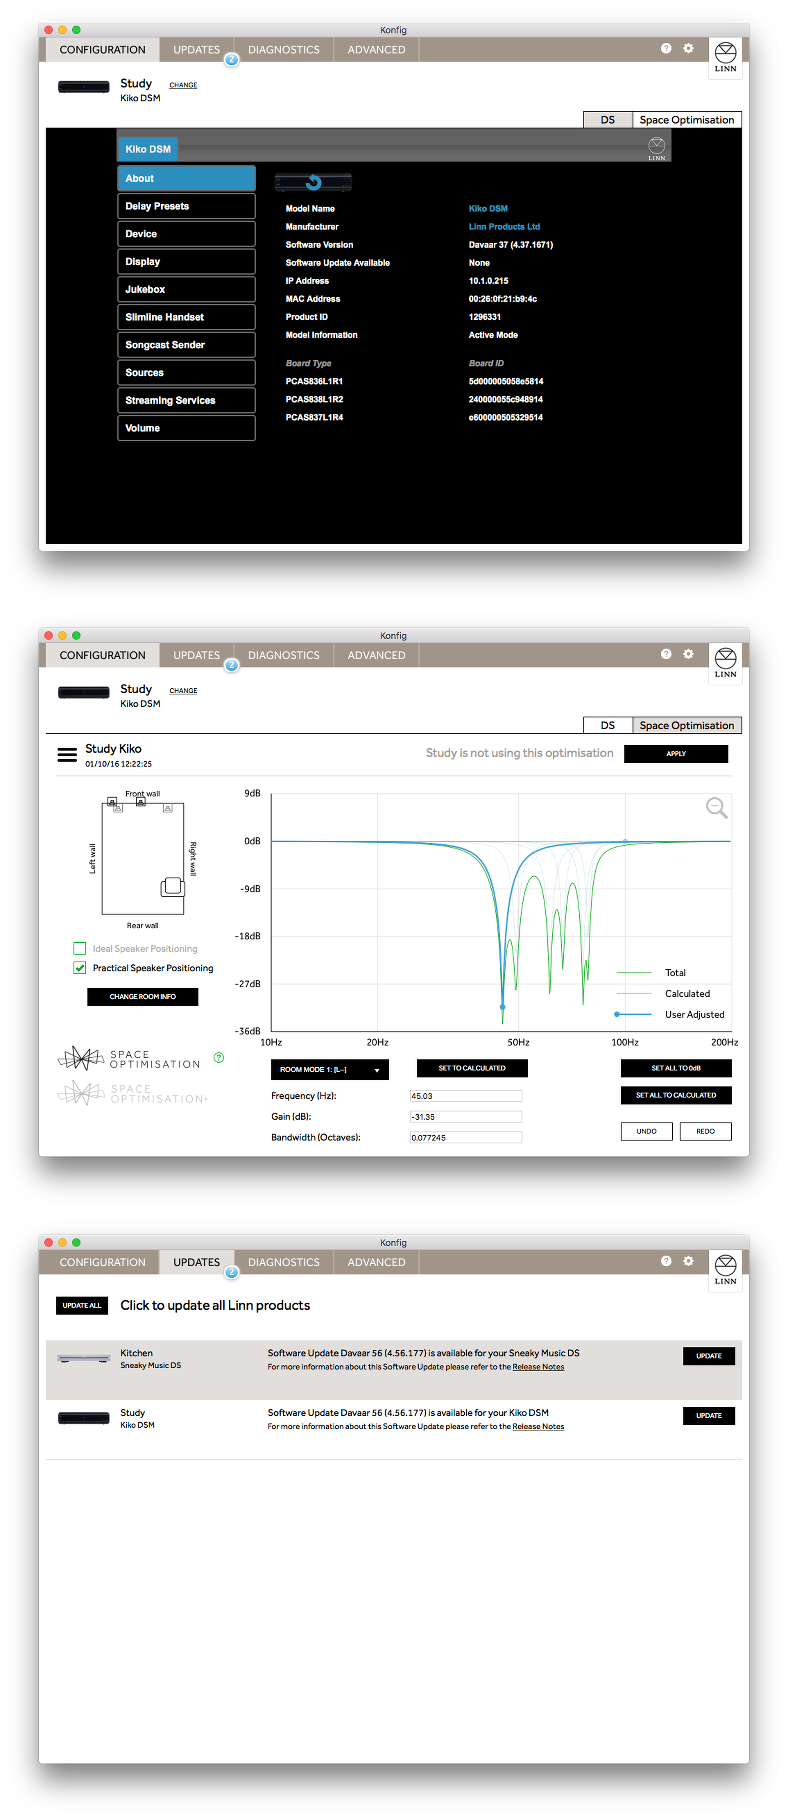Open Volume settings section
The width and height of the screenshot is (788, 1819).
(186, 428)
